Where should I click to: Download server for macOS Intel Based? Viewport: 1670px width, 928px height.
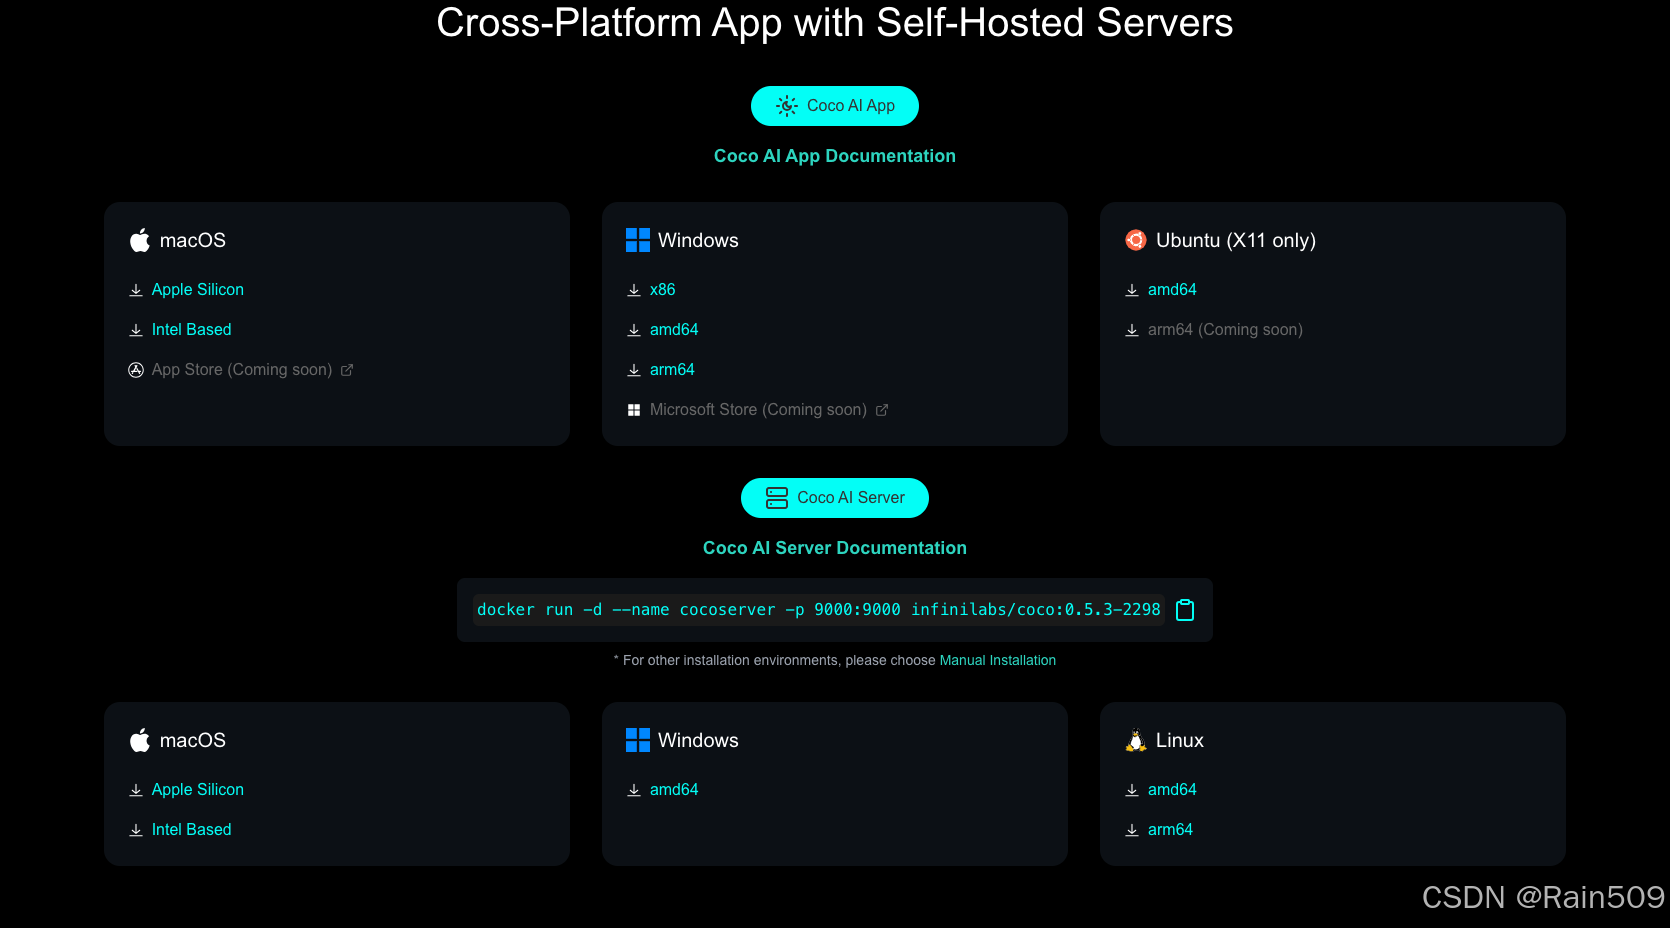click(x=192, y=830)
